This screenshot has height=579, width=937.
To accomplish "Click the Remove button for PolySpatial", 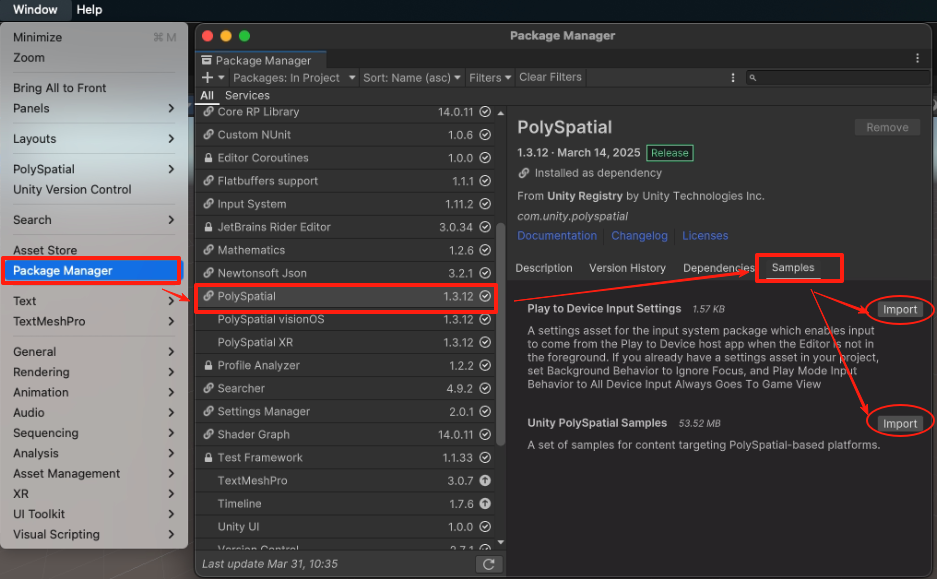I will (x=887, y=127).
